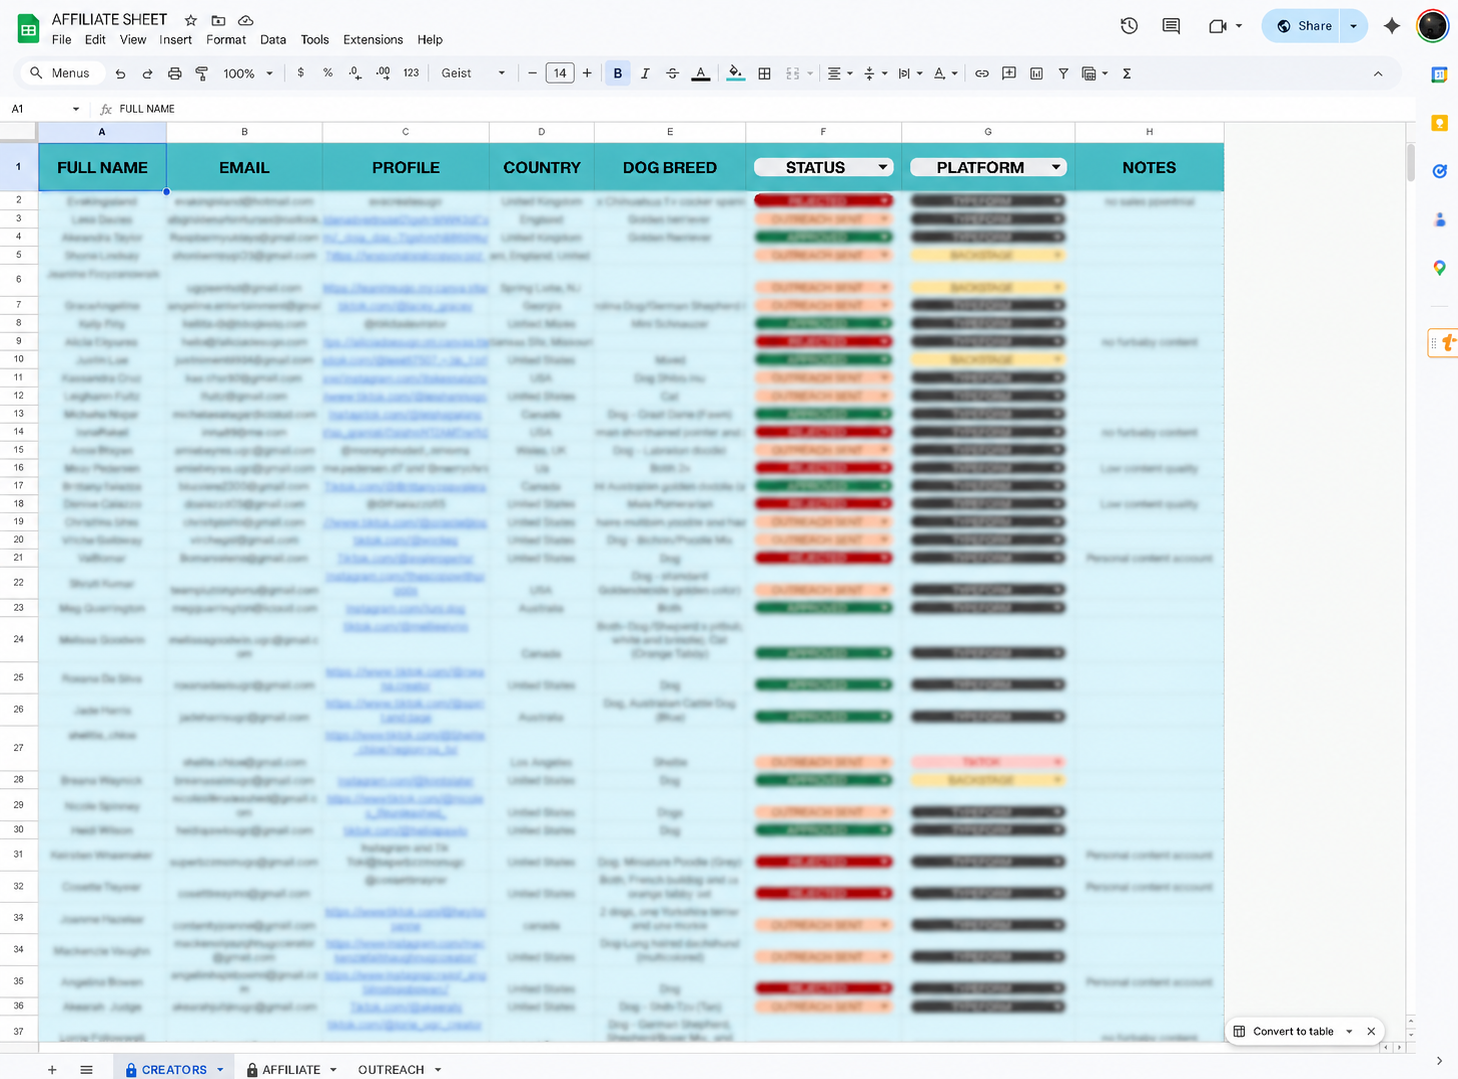The width and height of the screenshot is (1458, 1079).
Task: Open version history clock icon
Action: click(1129, 26)
